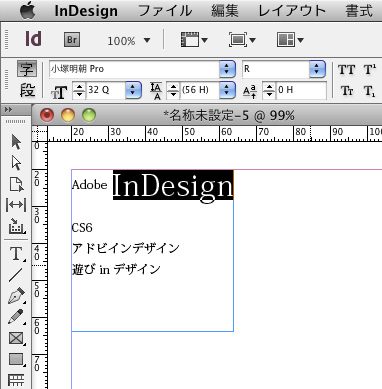Click the ruler origin corner box
This screenshot has height=389, width=382.
[40, 134]
